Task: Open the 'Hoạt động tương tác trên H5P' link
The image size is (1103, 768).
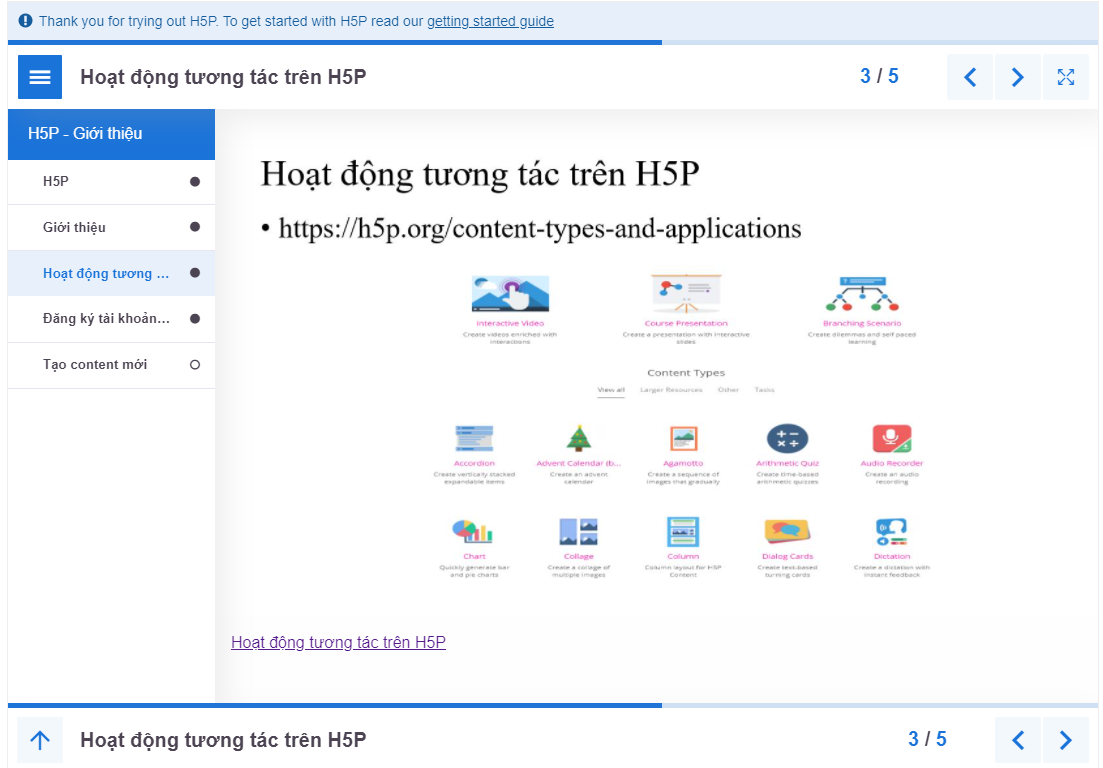Action: (338, 642)
